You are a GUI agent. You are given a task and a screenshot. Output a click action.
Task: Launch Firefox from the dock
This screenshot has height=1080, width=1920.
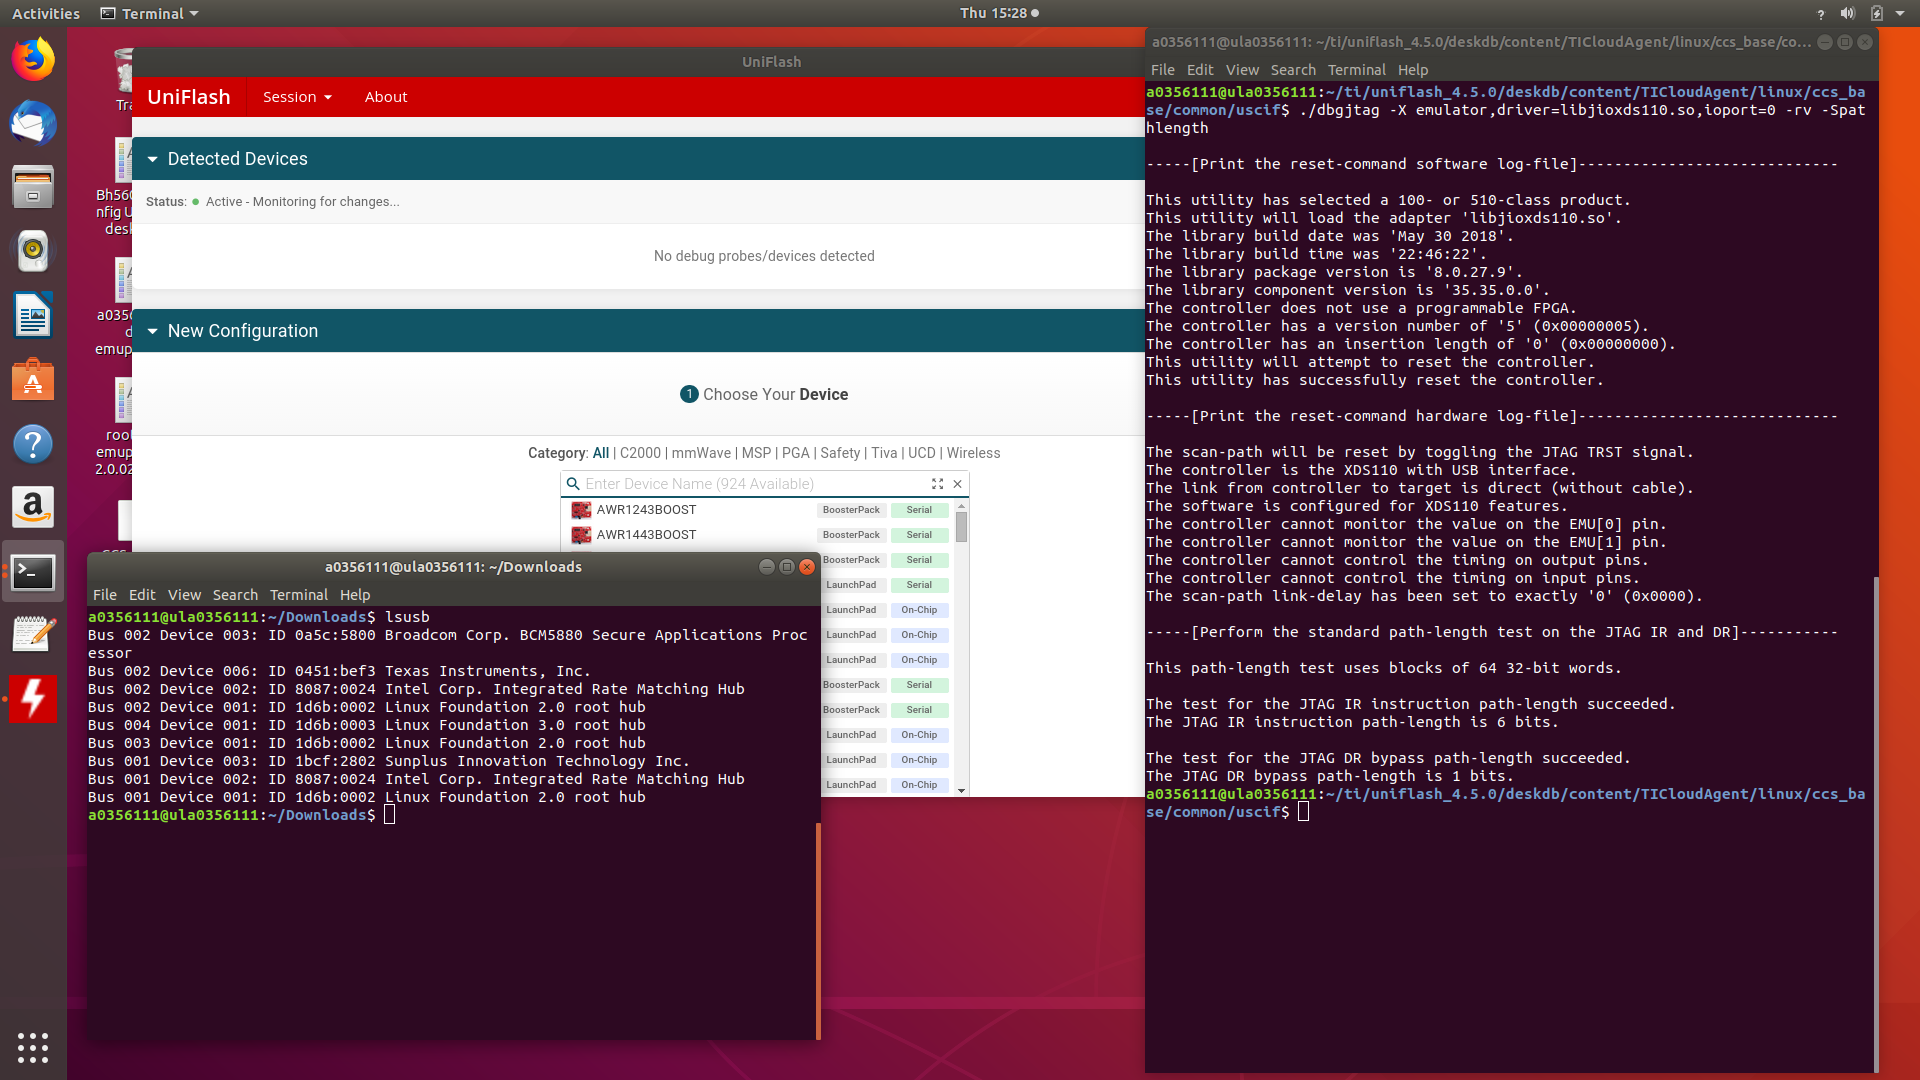33,59
